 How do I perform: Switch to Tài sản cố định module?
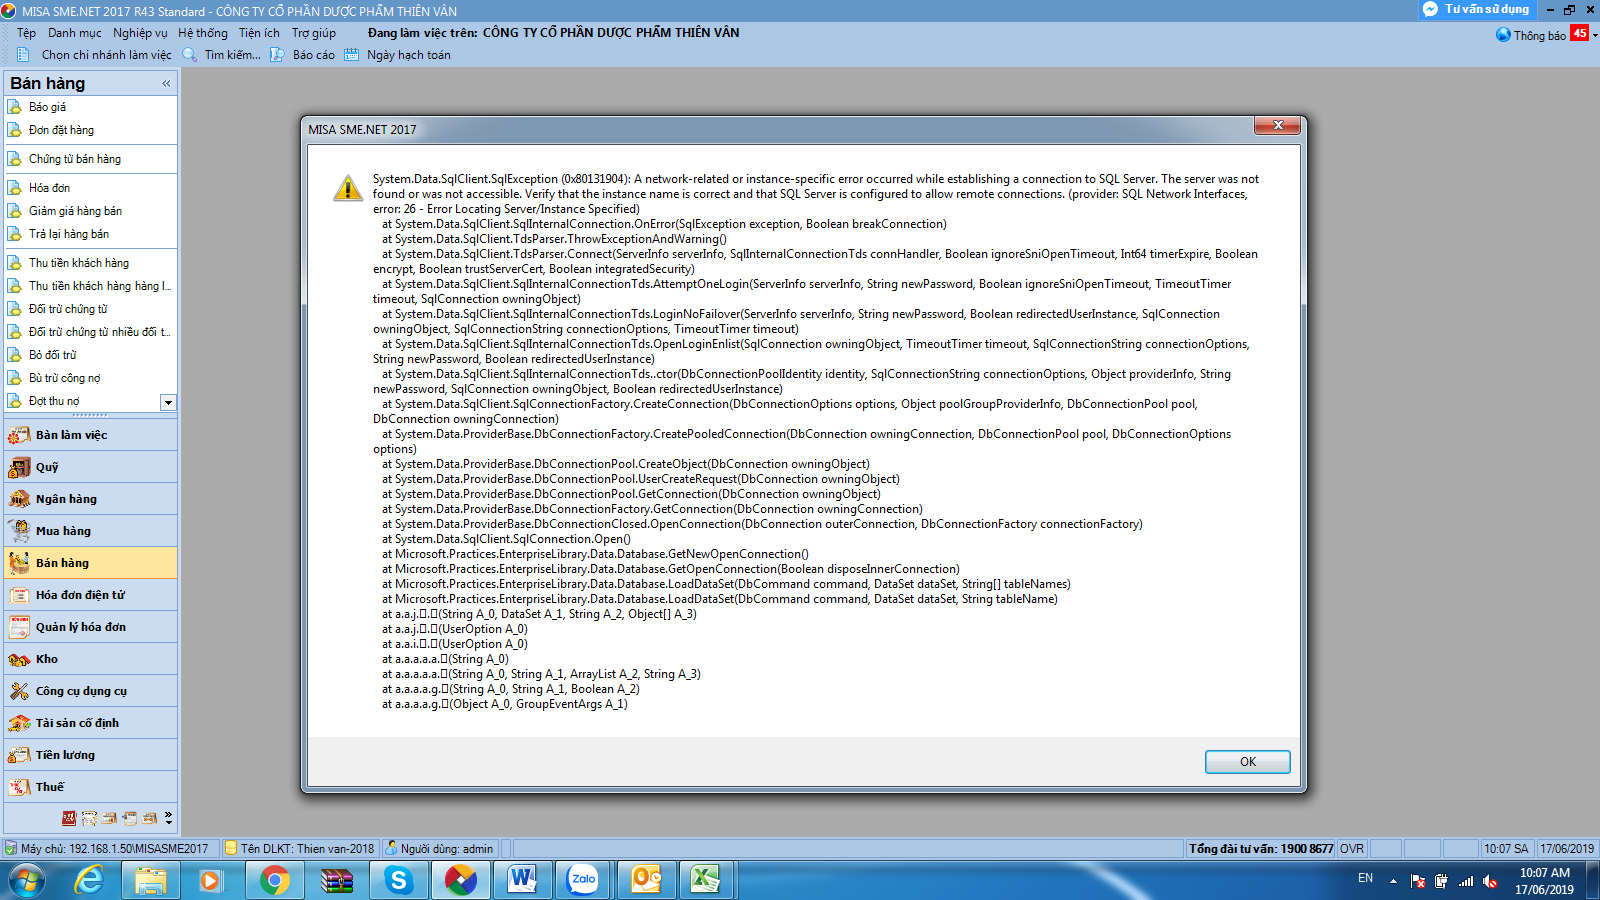point(91,723)
